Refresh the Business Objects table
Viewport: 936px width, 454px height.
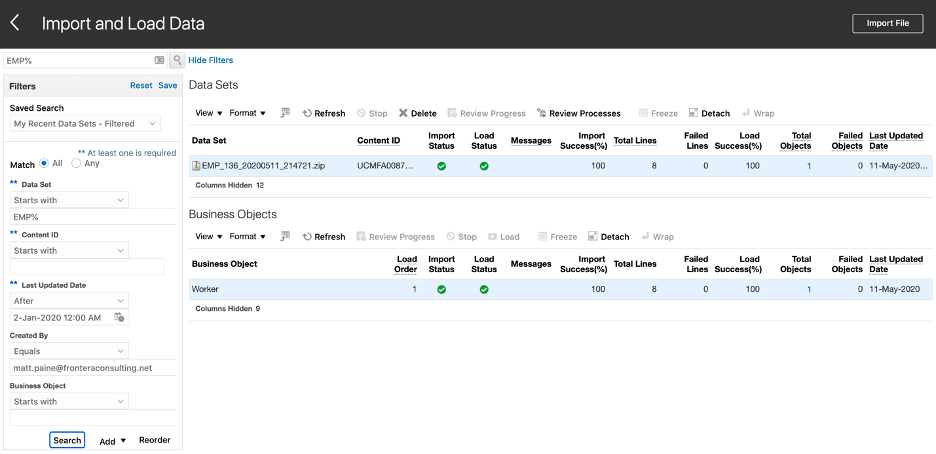click(x=324, y=237)
